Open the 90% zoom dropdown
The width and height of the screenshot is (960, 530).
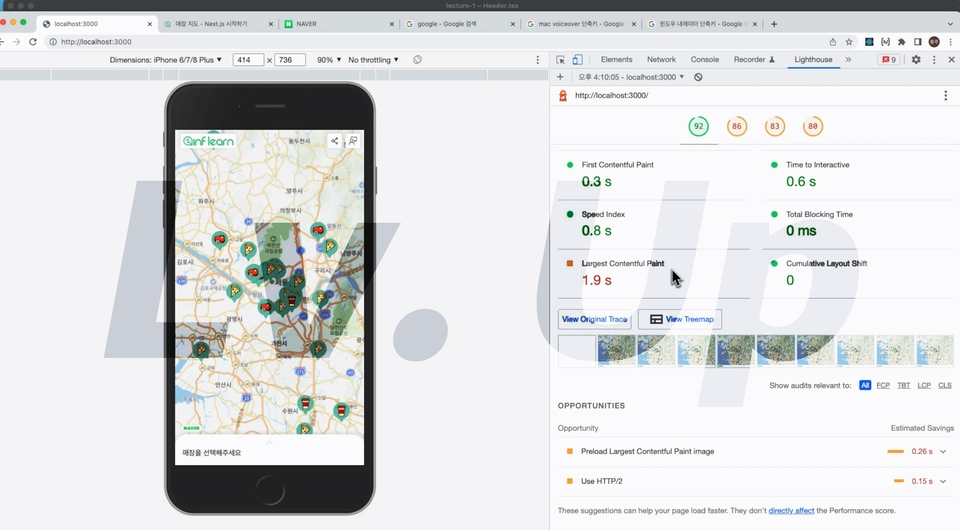(x=329, y=60)
